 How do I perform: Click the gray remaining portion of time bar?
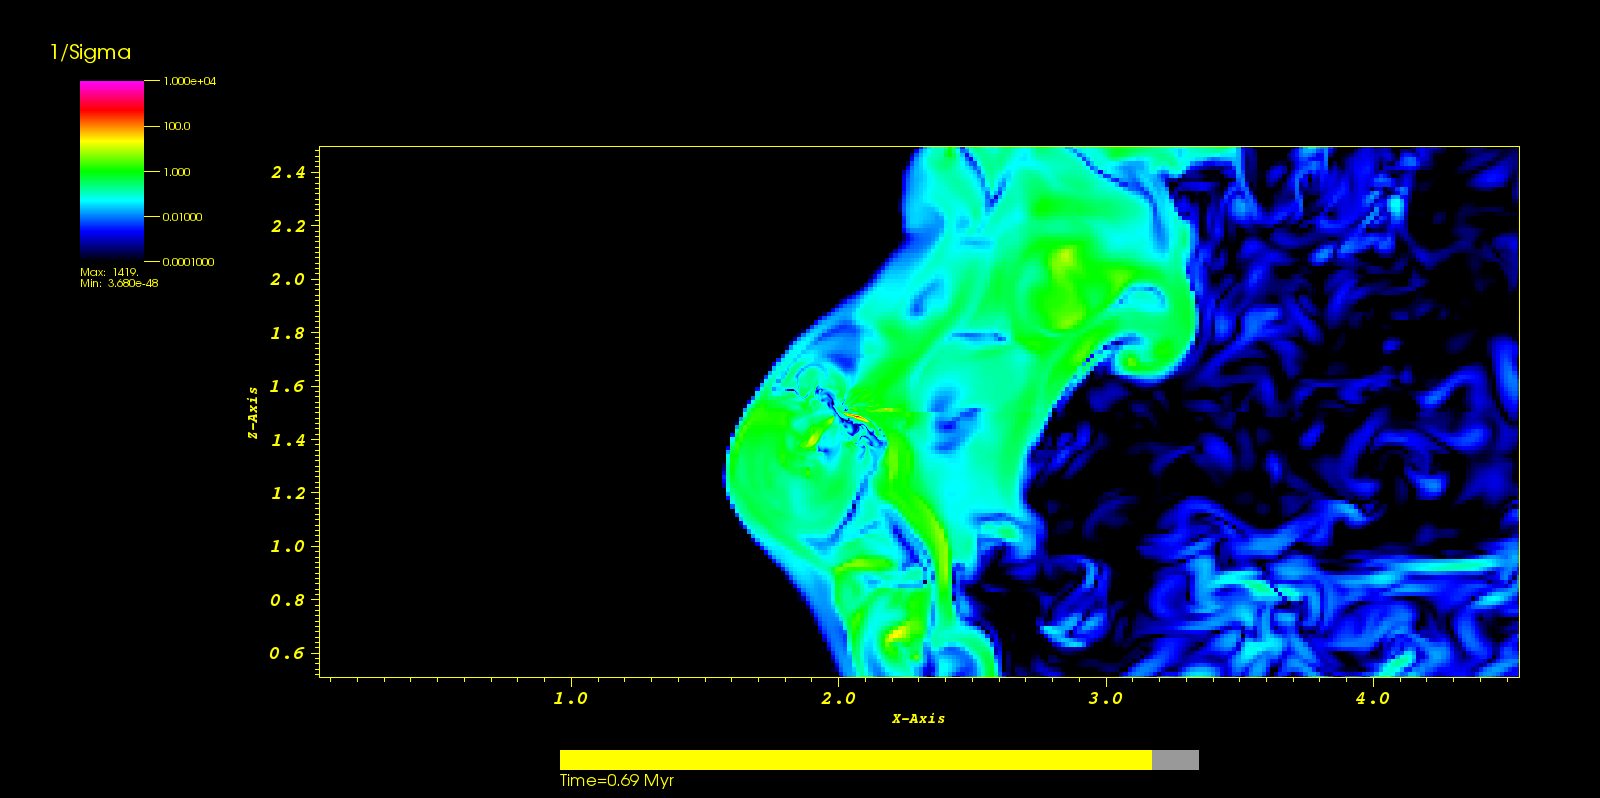pos(1175,760)
